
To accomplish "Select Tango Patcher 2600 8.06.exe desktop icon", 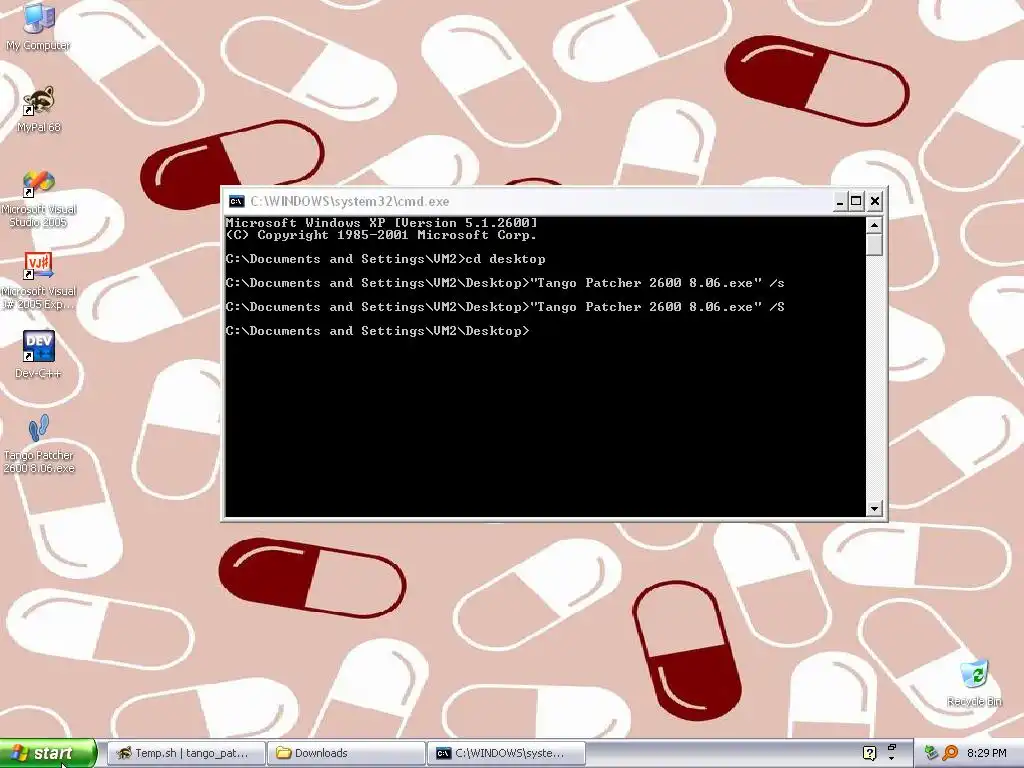I will point(39,443).
